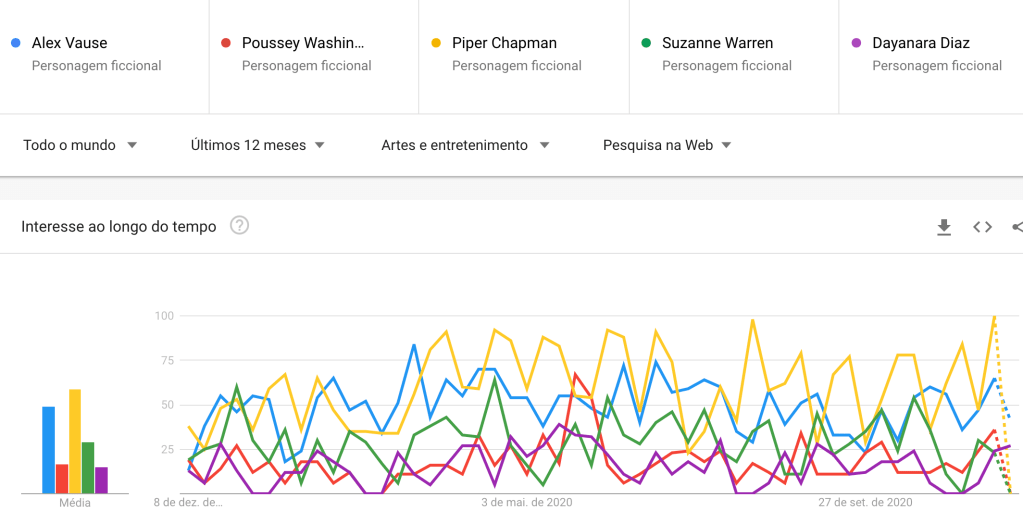
Task: Click the share icon at right edge
Action: [1017, 227]
